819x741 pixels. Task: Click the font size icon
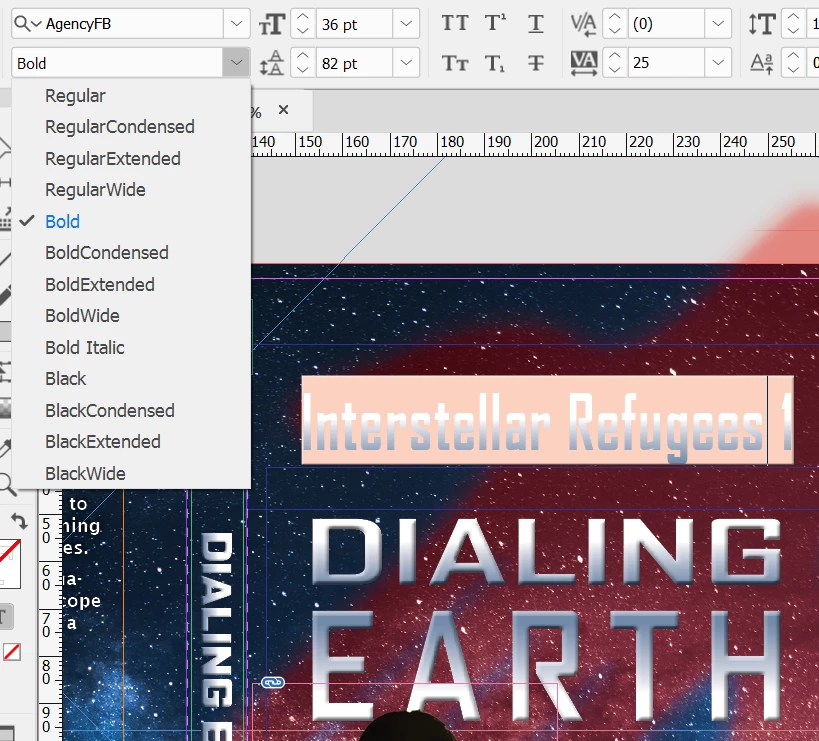[272, 24]
